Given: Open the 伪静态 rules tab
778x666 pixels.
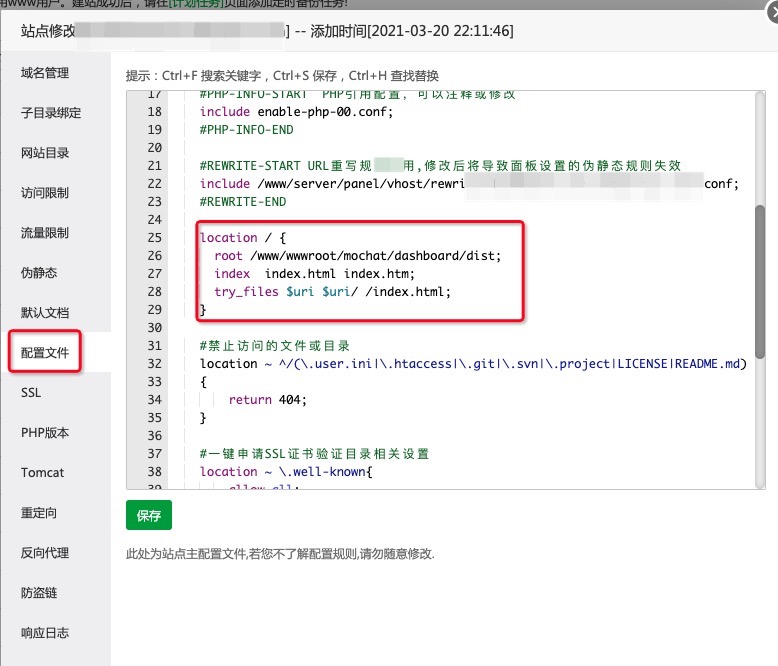Looking at the screenshot, I should click(x=39, y=273).
